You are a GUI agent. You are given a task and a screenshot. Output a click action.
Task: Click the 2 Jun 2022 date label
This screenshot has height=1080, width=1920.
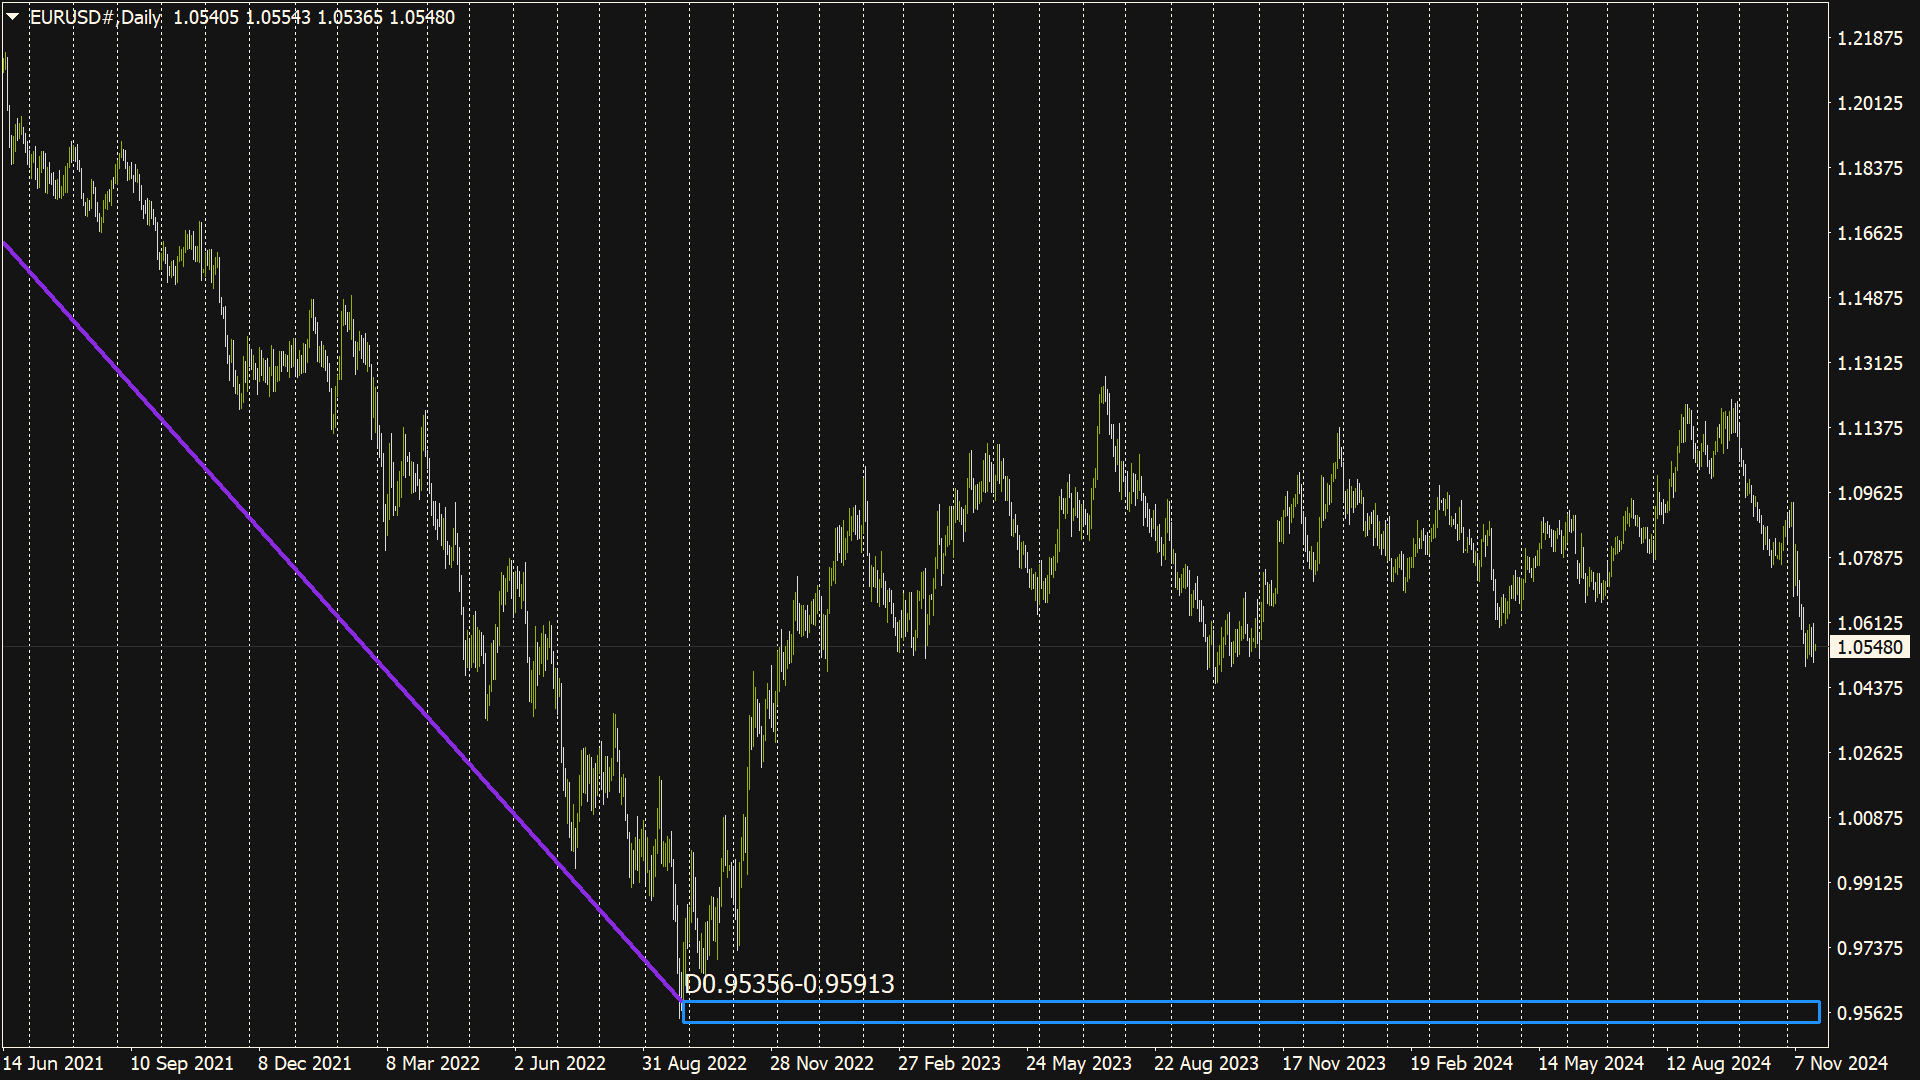tap(559, 1063)
